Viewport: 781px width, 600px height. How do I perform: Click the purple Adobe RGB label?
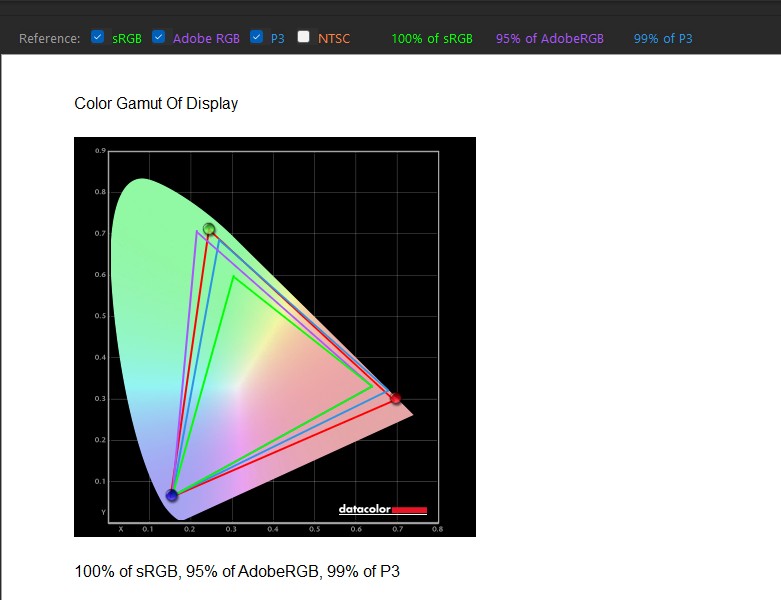[x=206, y=39]
